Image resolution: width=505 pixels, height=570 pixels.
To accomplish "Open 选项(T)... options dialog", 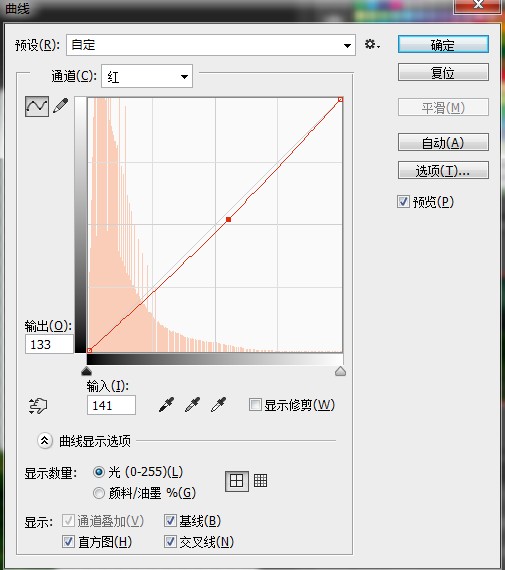I will pos(443,170).
